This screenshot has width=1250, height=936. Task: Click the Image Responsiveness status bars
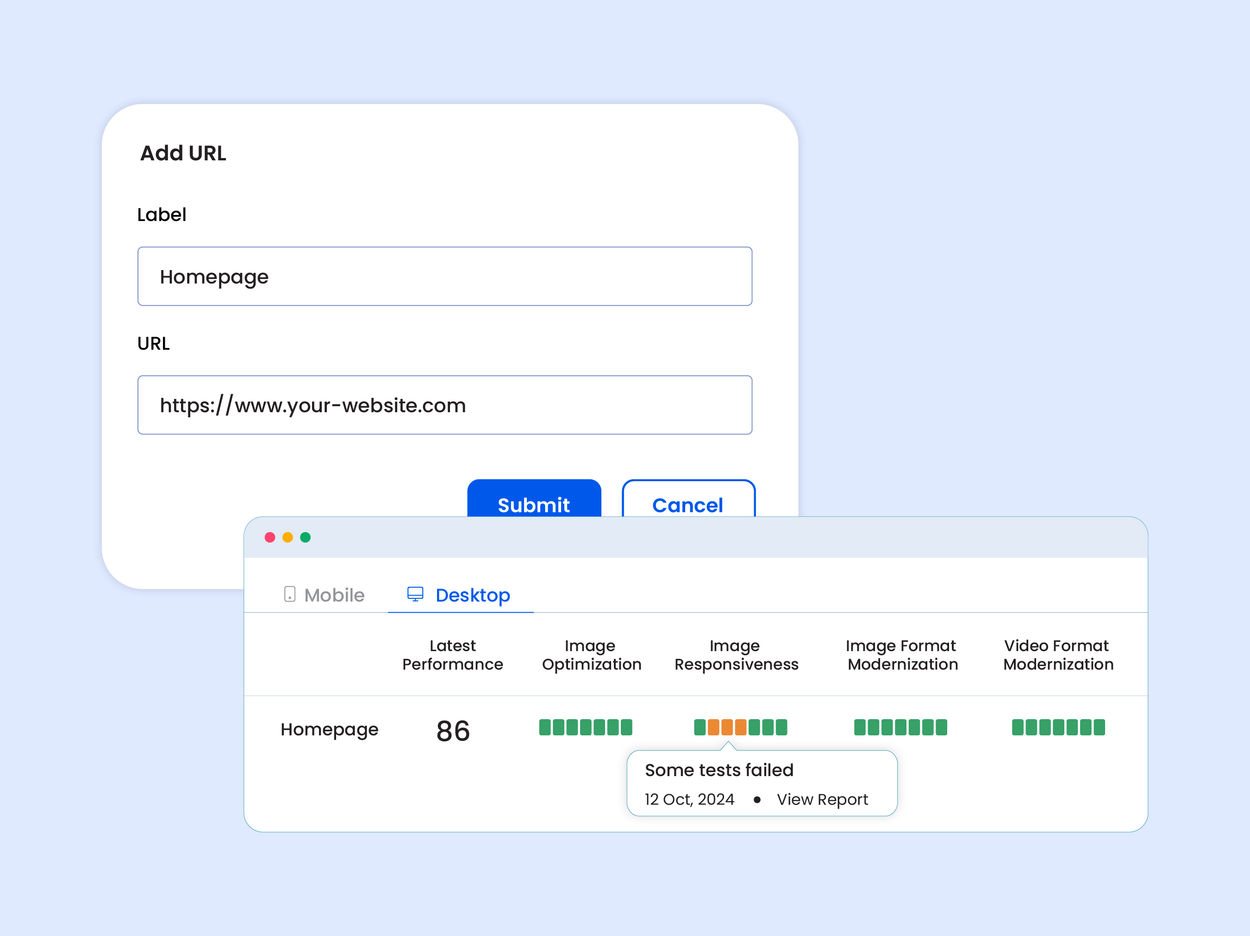740,727
